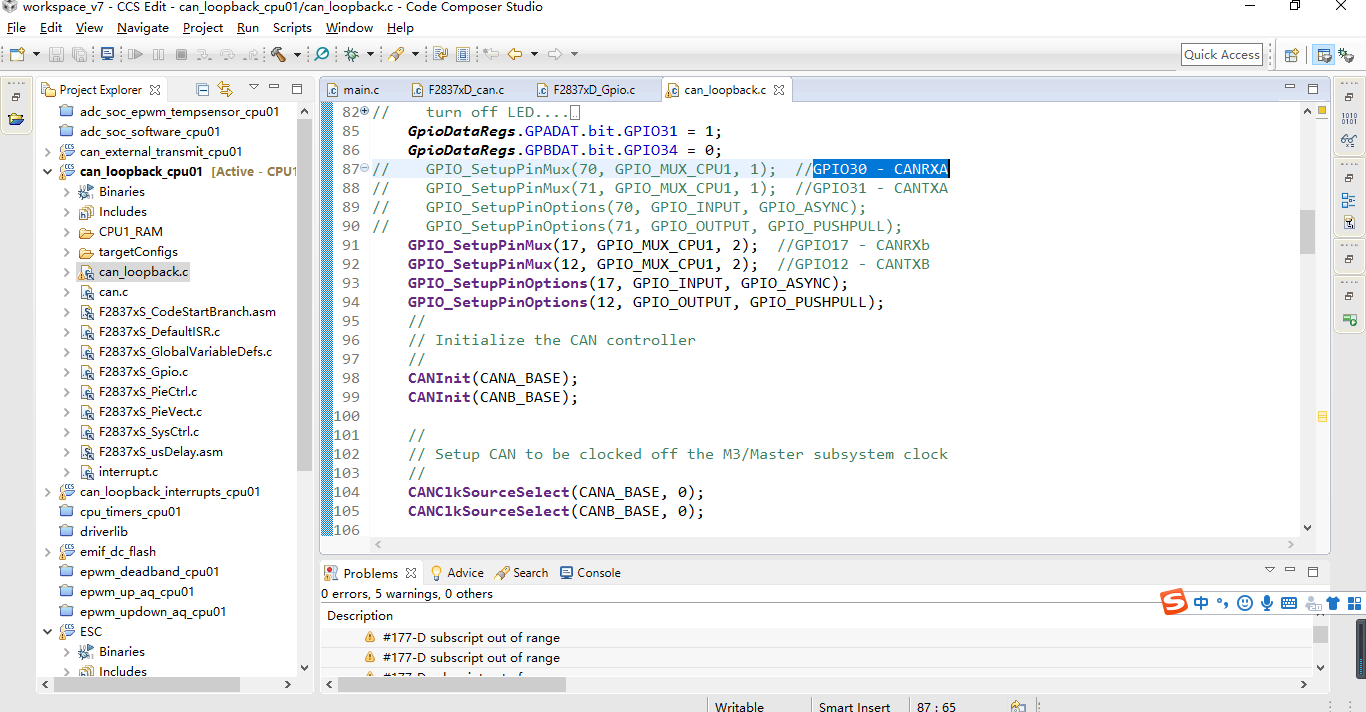
Task: Collapse the can_loopback_cpu01 project tree
Action: point(48,172)
